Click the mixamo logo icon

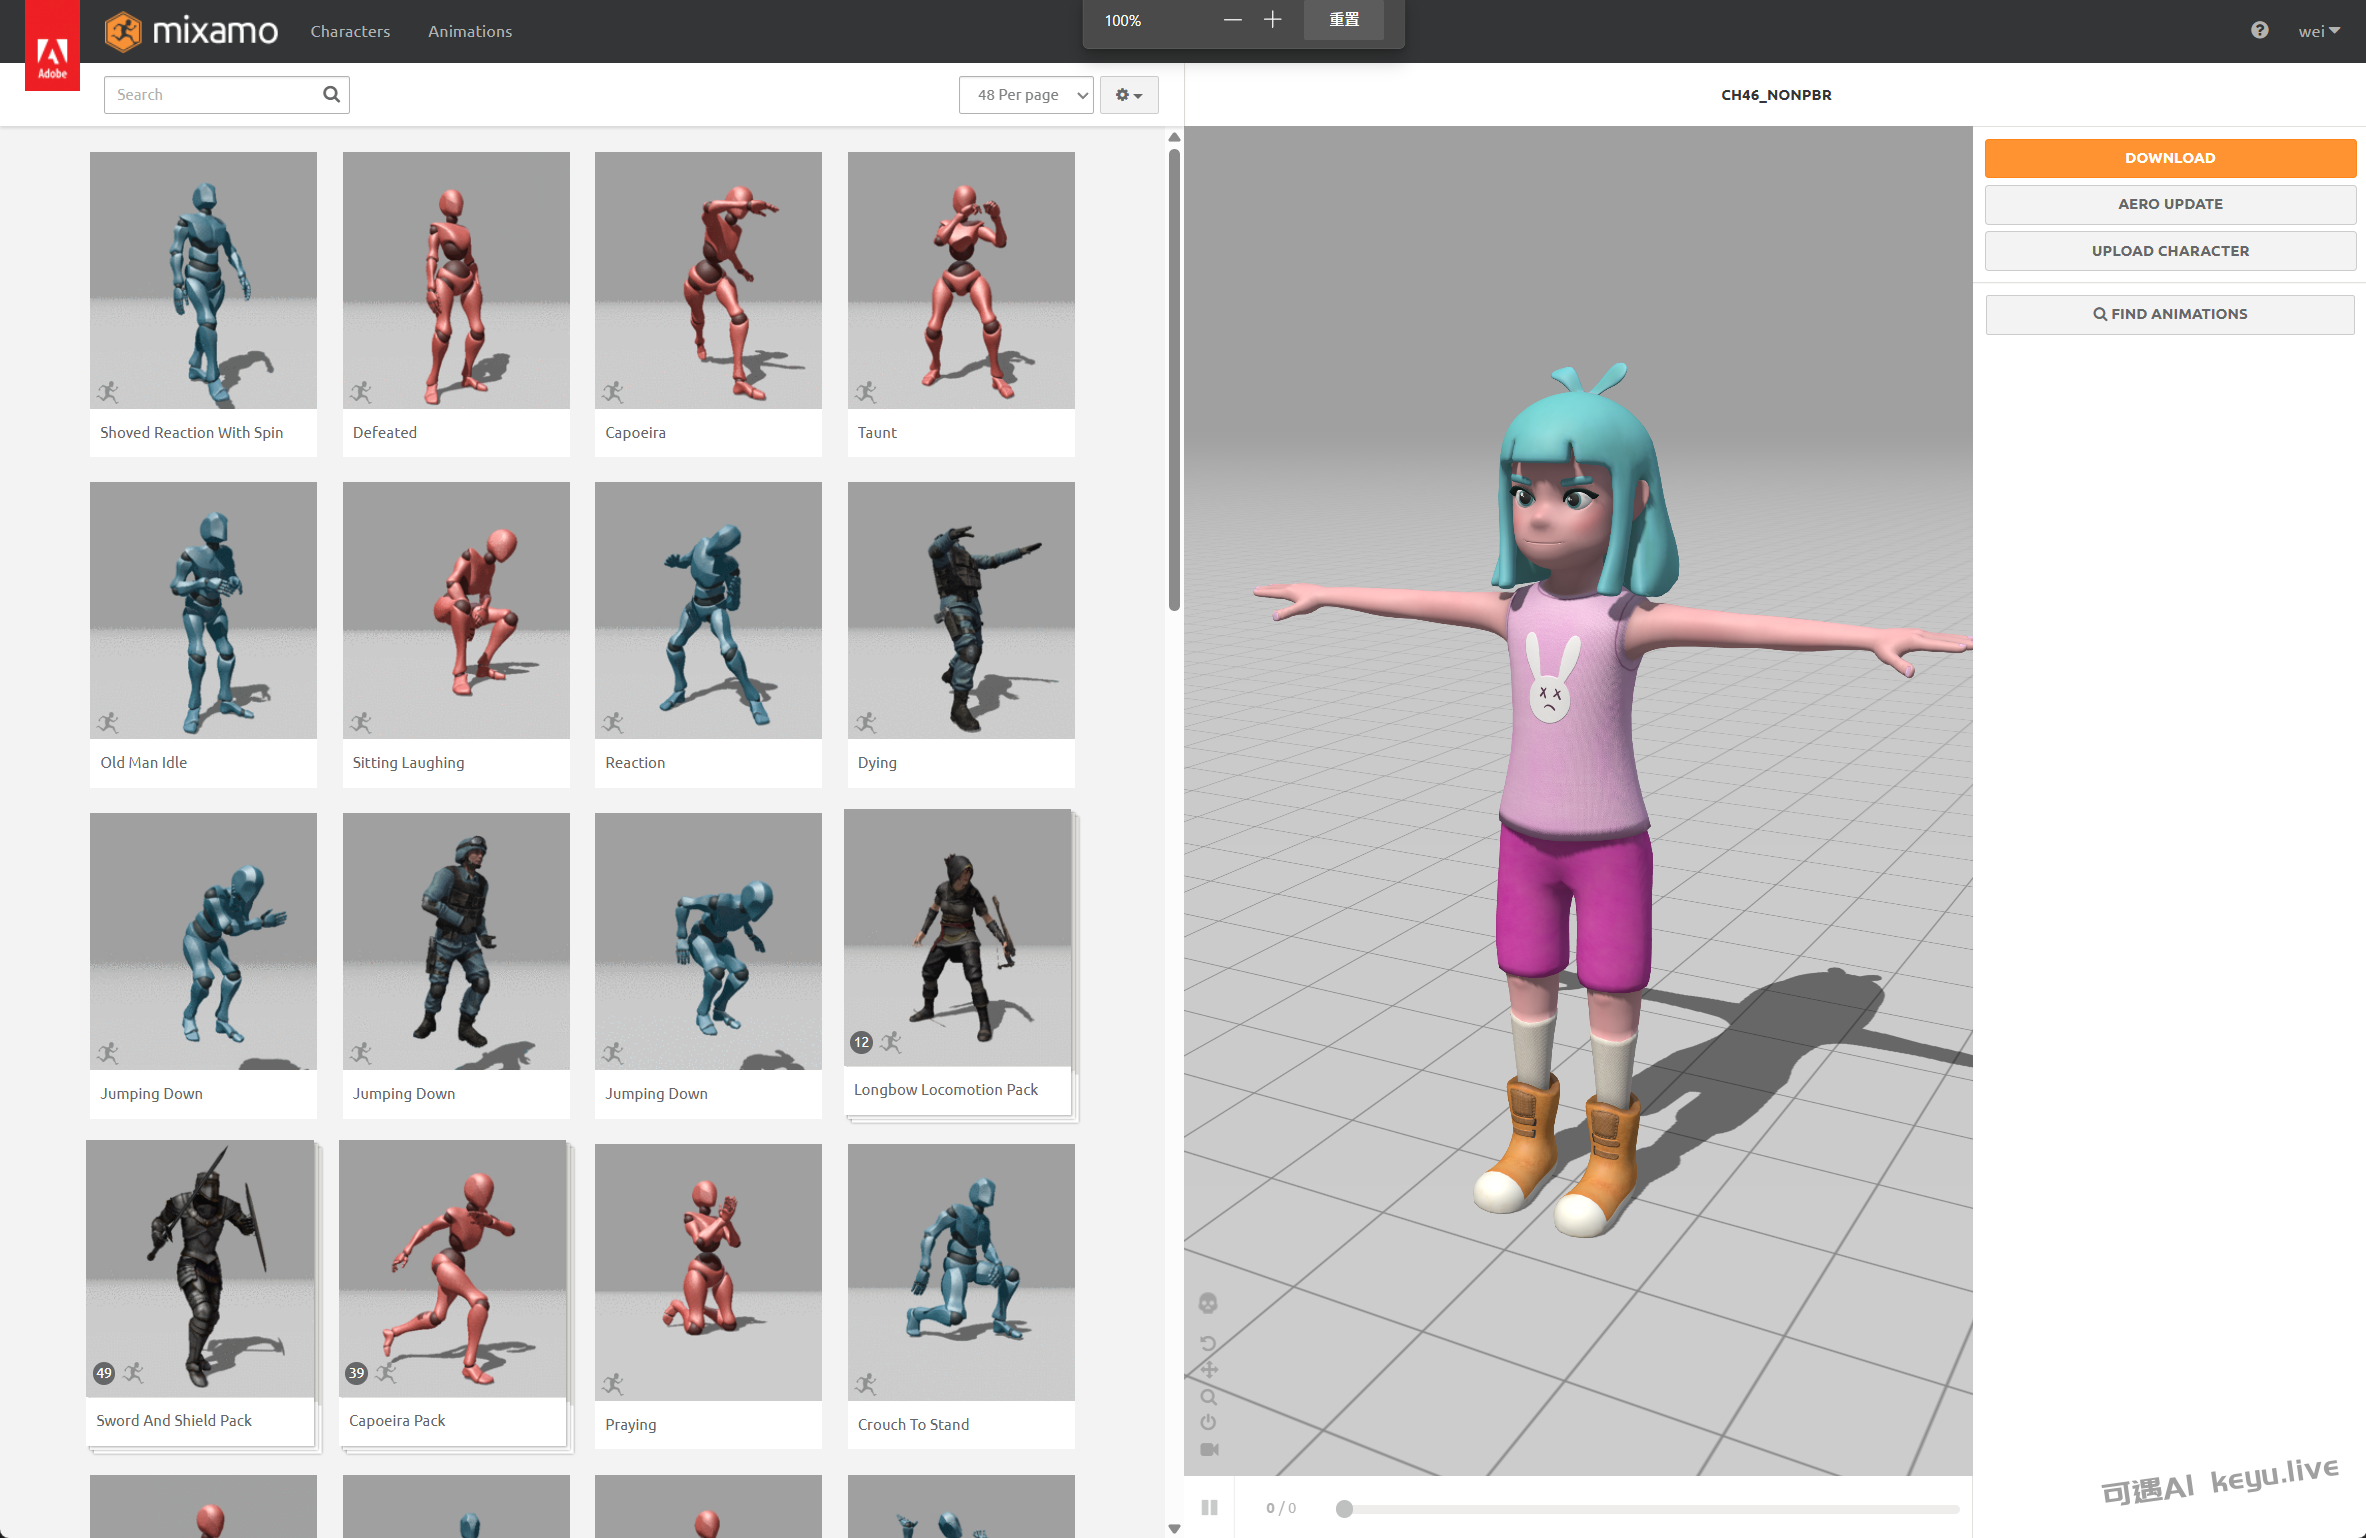(x=124, y=31)
